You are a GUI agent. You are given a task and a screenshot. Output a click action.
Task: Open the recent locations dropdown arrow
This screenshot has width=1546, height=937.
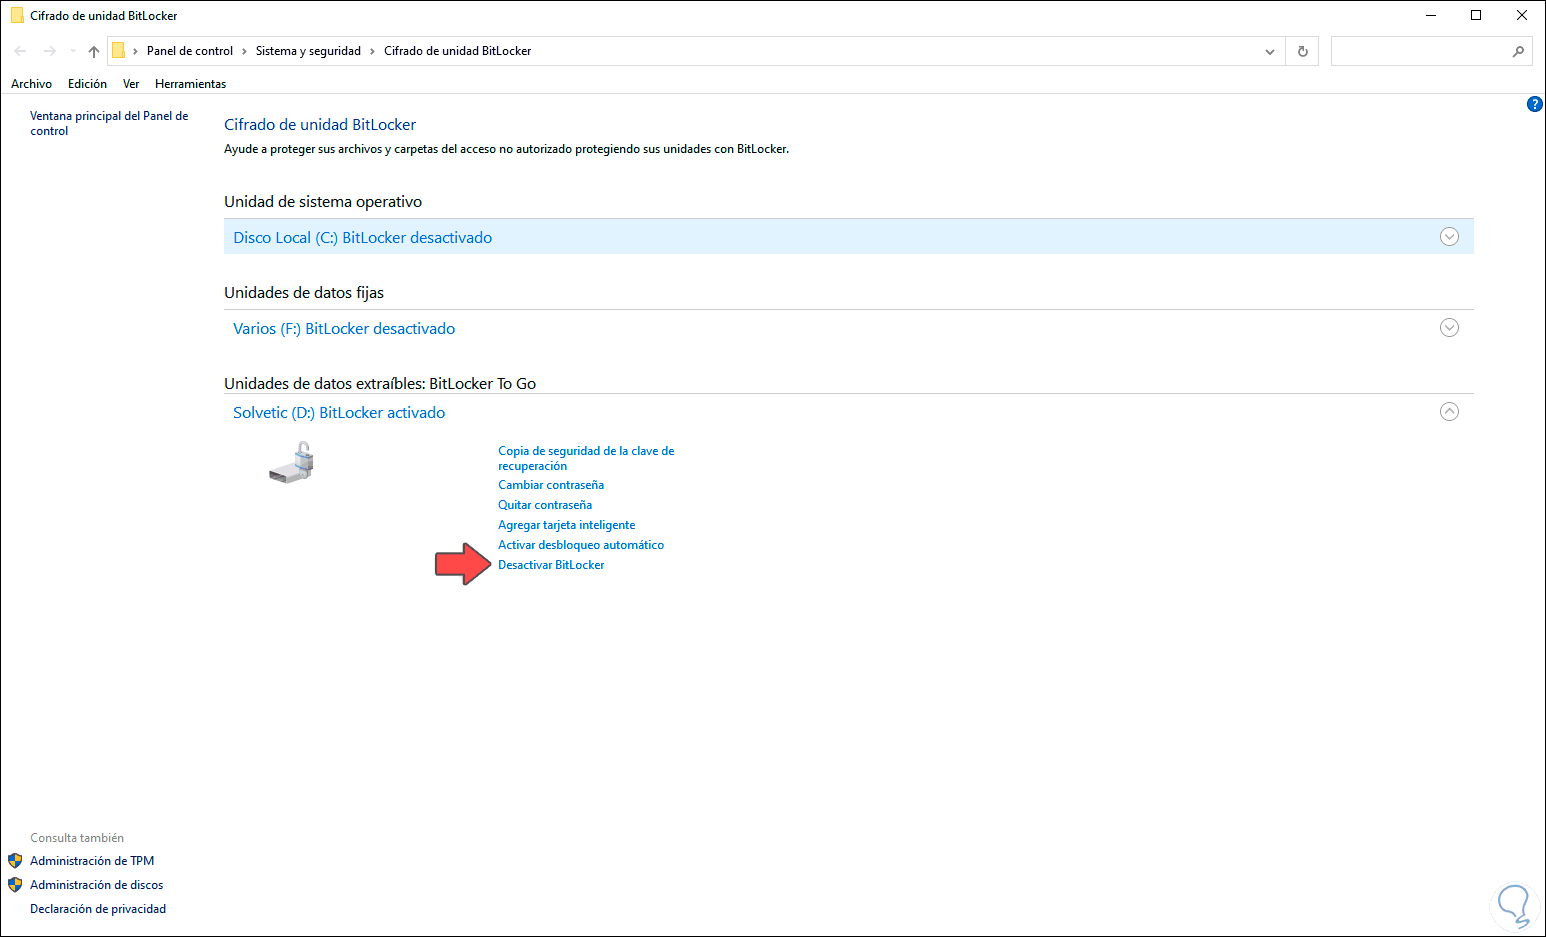tap(72, 51)
